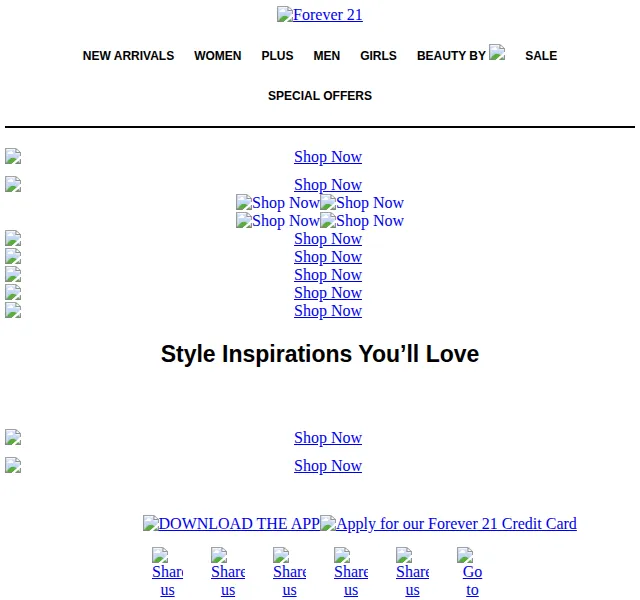Open bottom-left Shop Now image in the grid
640x600 pixels.
coord(278,220)
